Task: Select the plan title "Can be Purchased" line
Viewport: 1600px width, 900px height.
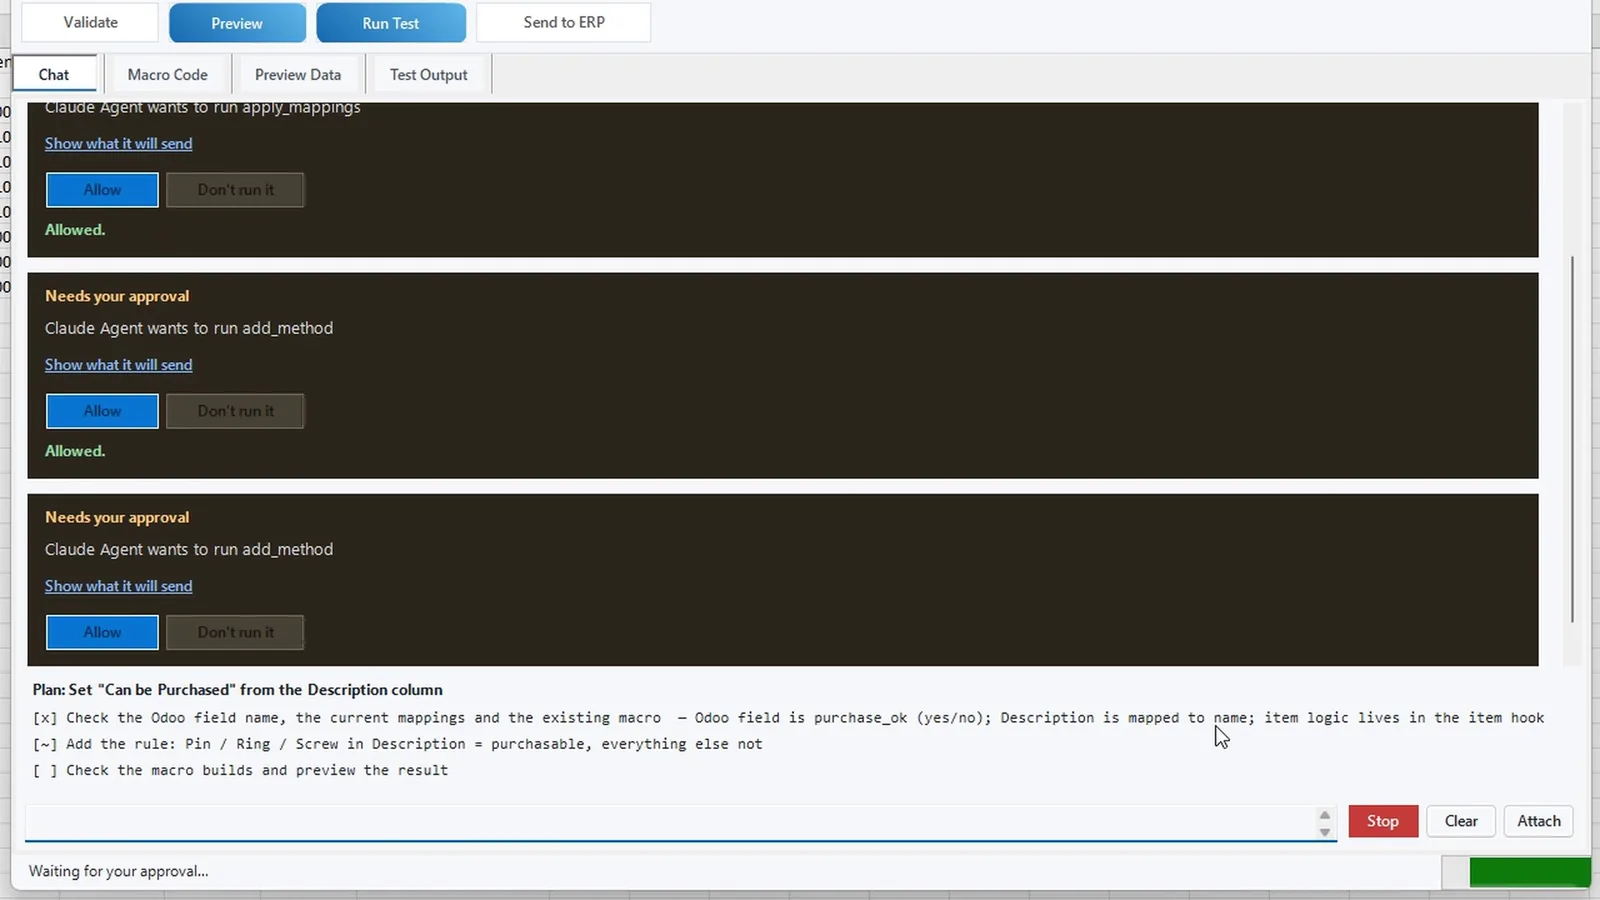Action: point(237,690)
